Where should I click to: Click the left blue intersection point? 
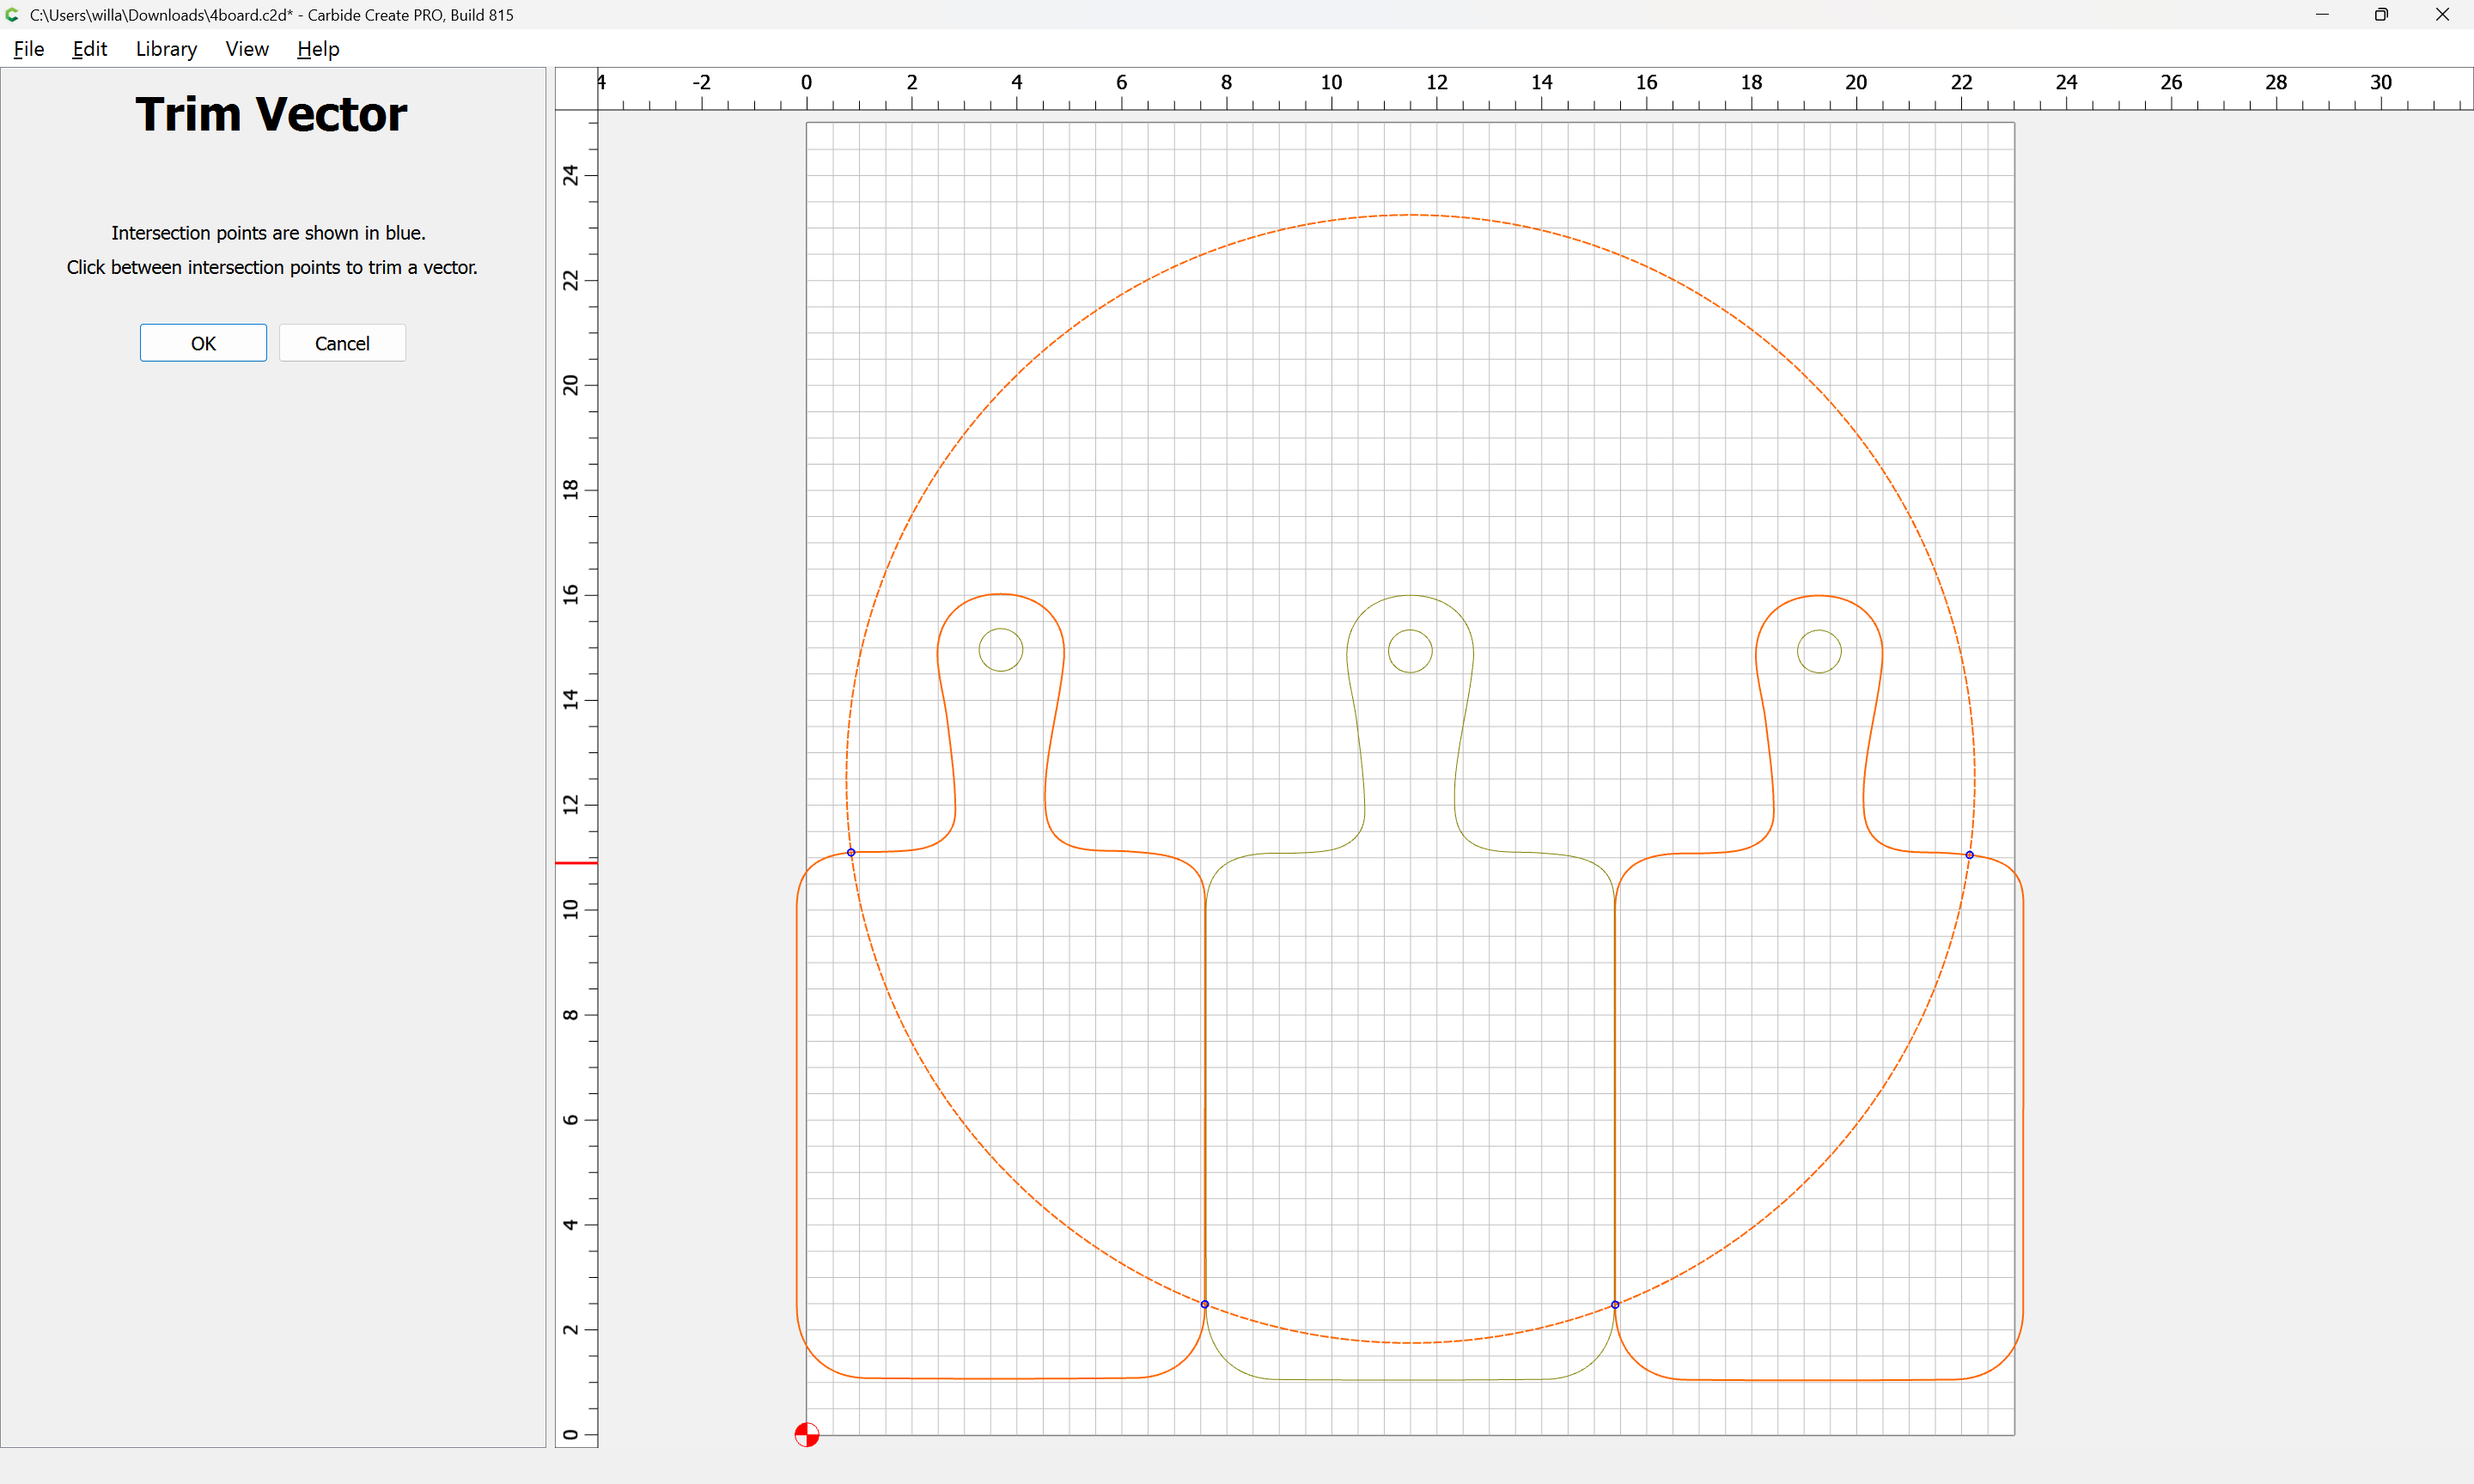pyautogui.click(x=851, y=852)
